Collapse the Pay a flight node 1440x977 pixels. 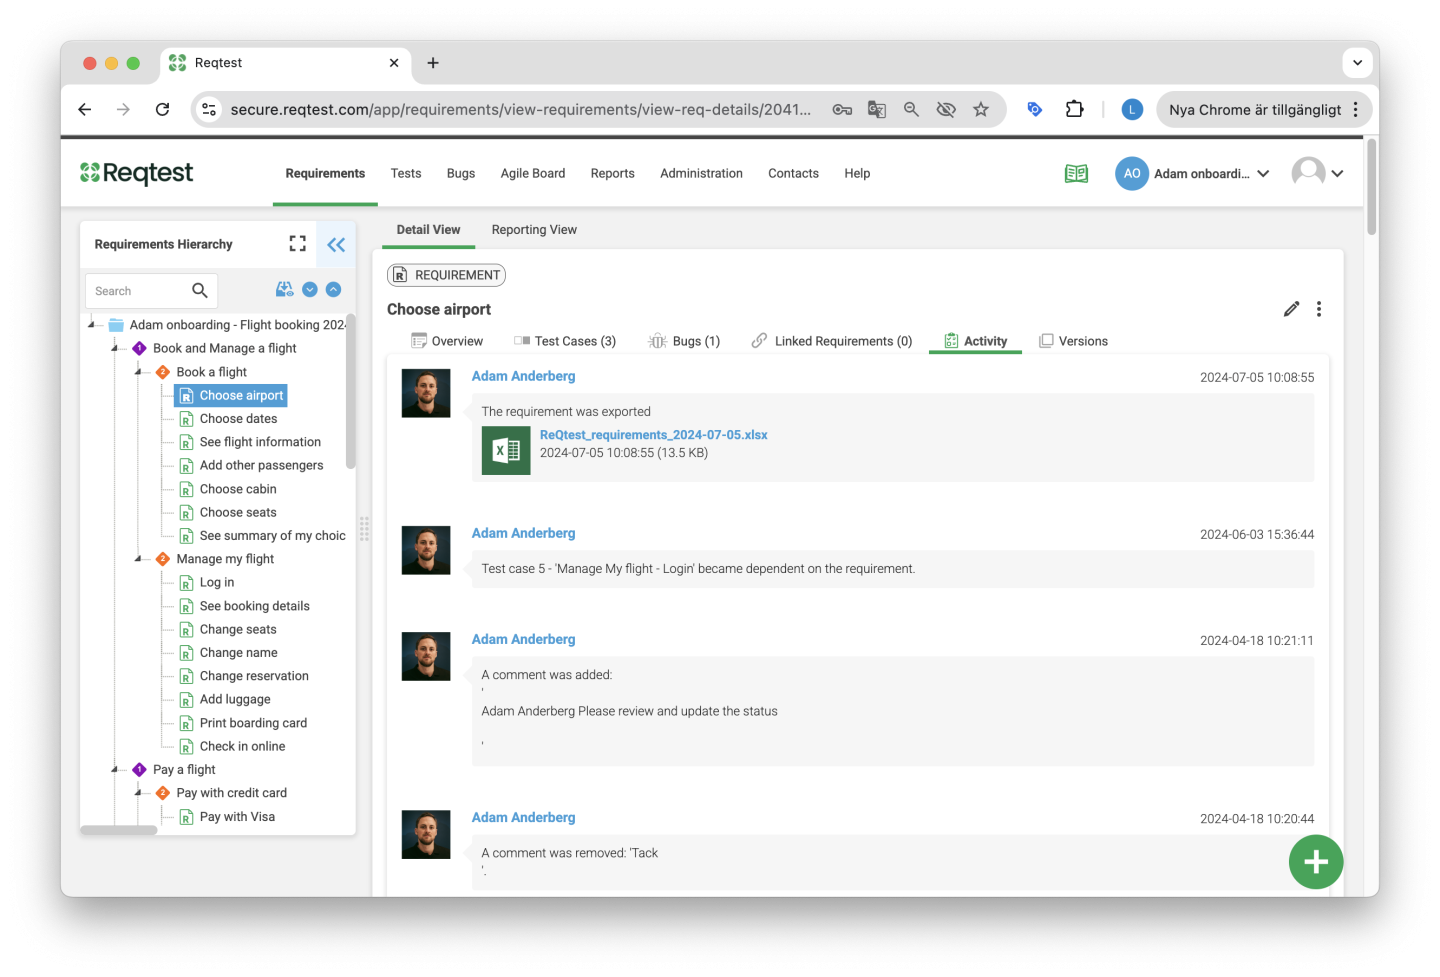tap(114, 769)
